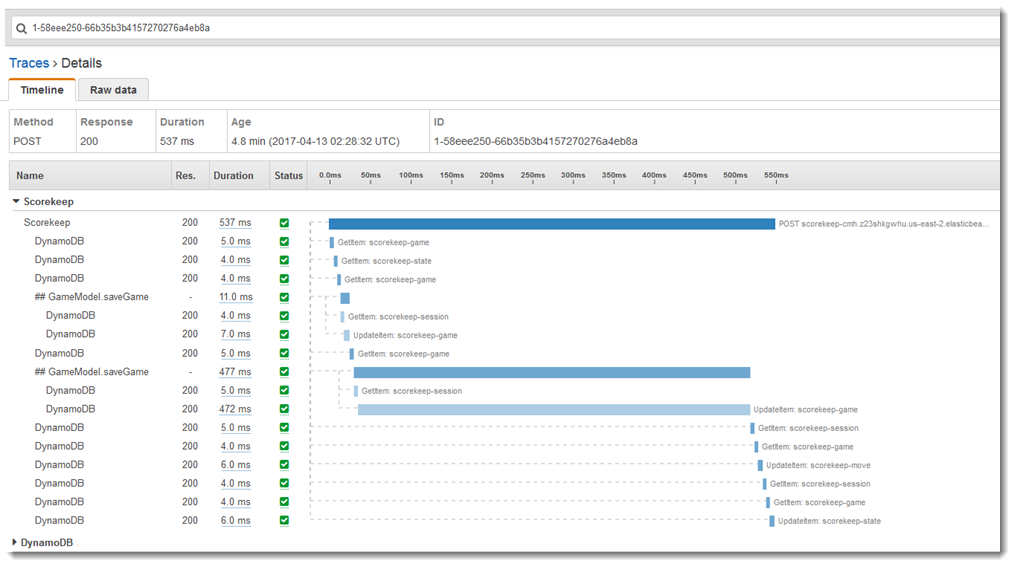Click status check icon for 11.0 ms saveGame row
The width and height of the screenshot is (1015, 567).
coord(284,297)
